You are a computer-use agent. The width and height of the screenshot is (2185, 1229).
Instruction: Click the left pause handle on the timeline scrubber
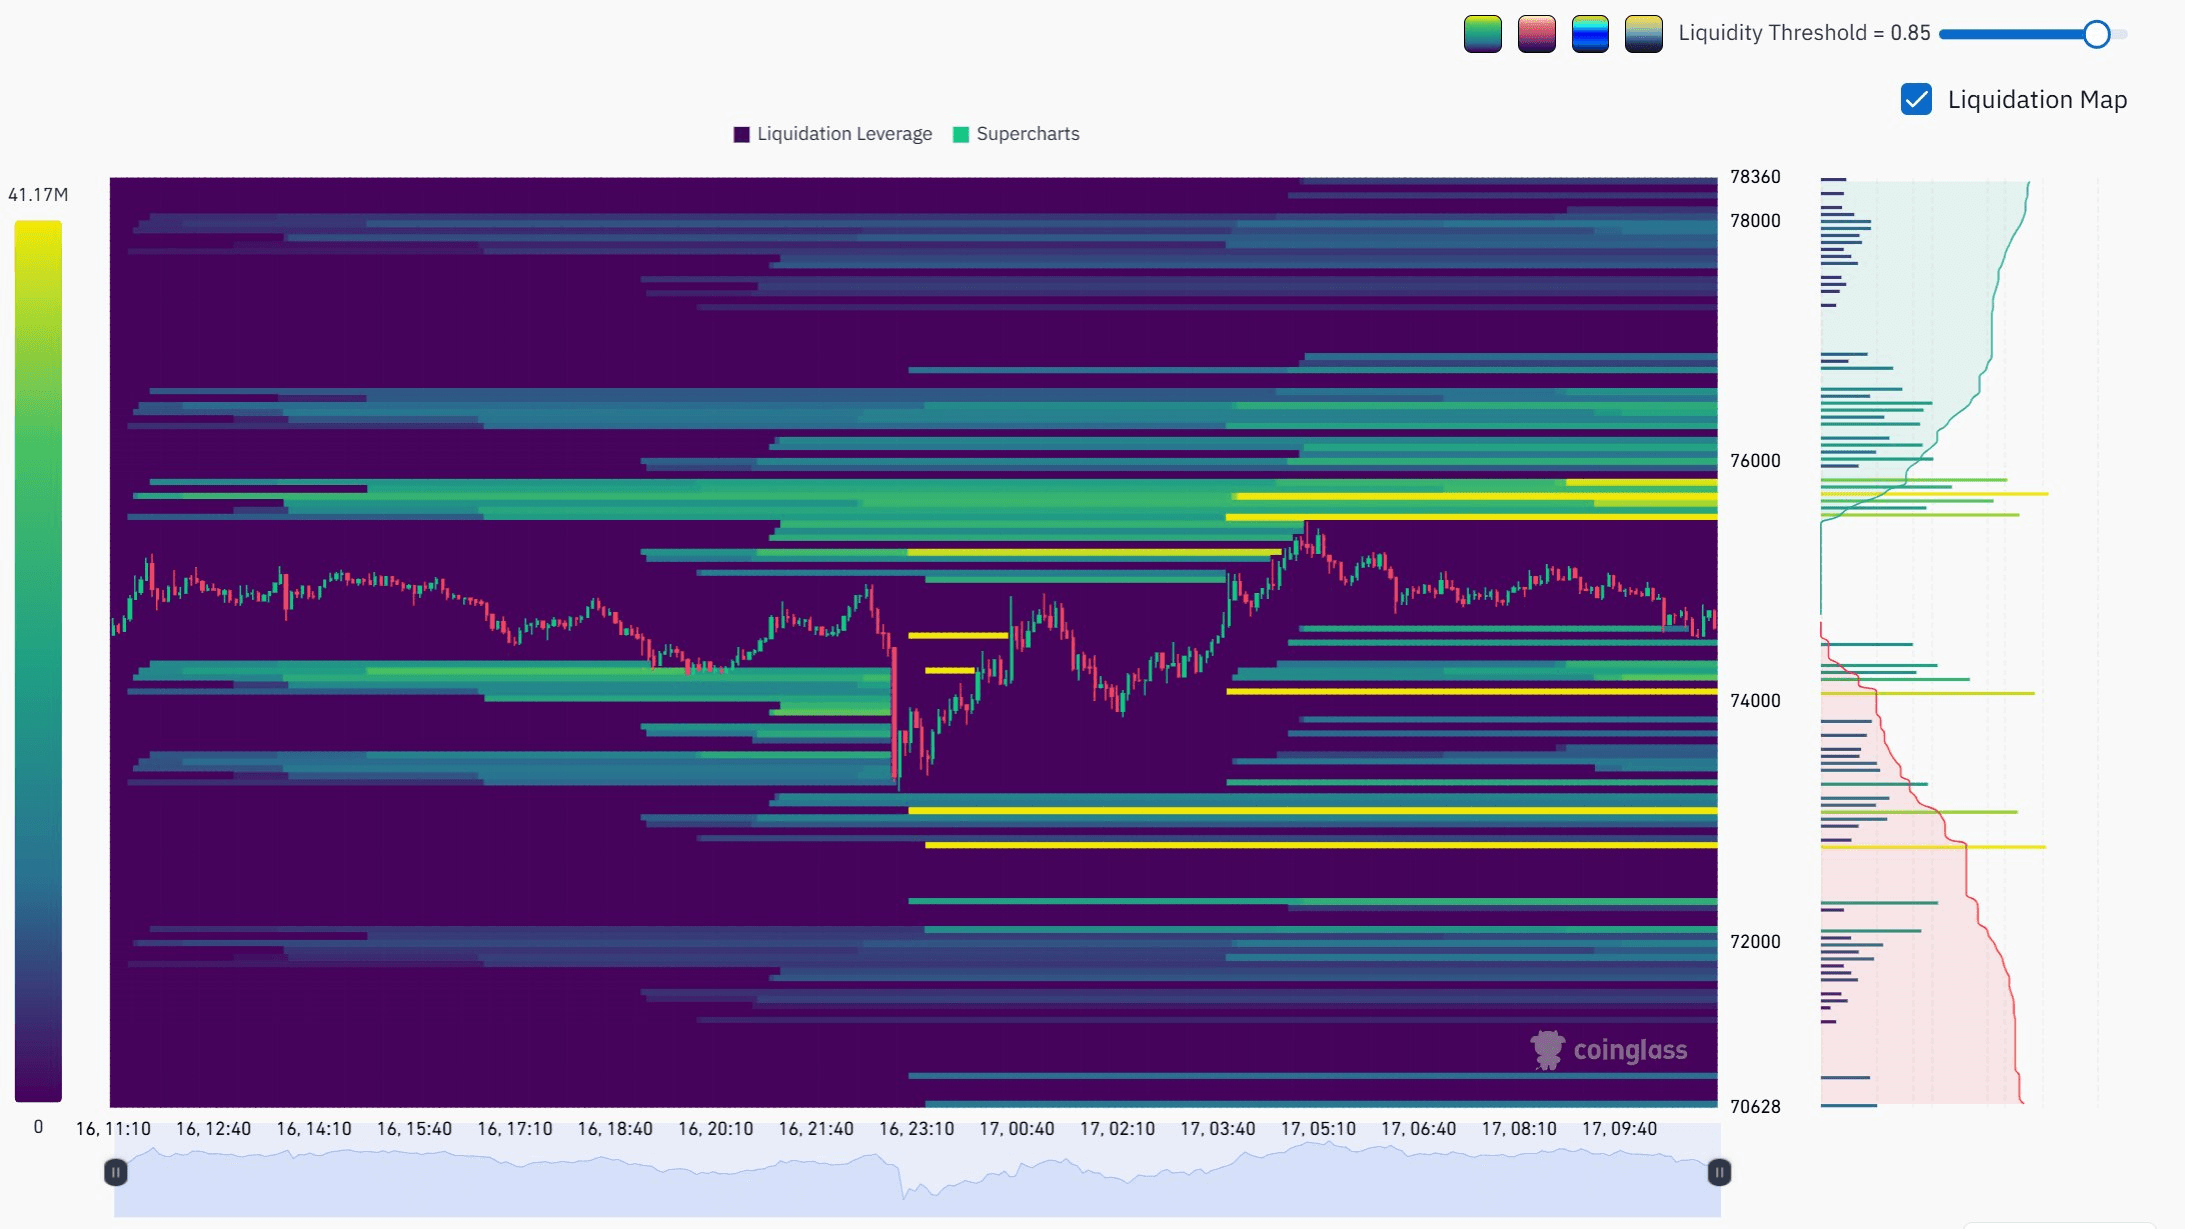pyautogui.click(x=117, y=1170)
